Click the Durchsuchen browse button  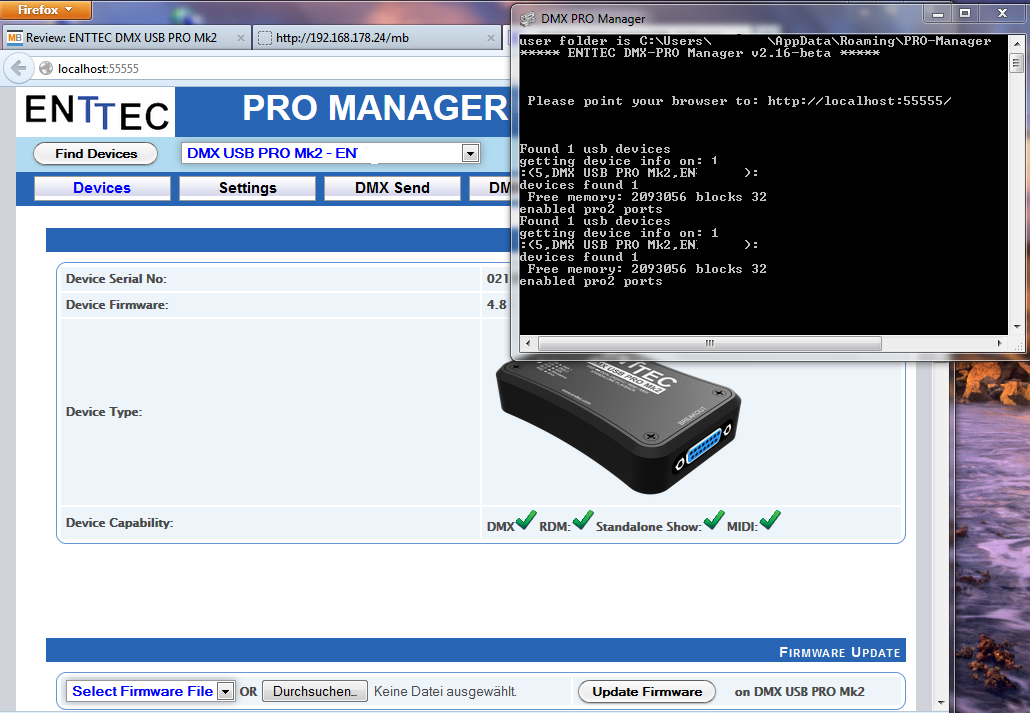coord(315,691)
